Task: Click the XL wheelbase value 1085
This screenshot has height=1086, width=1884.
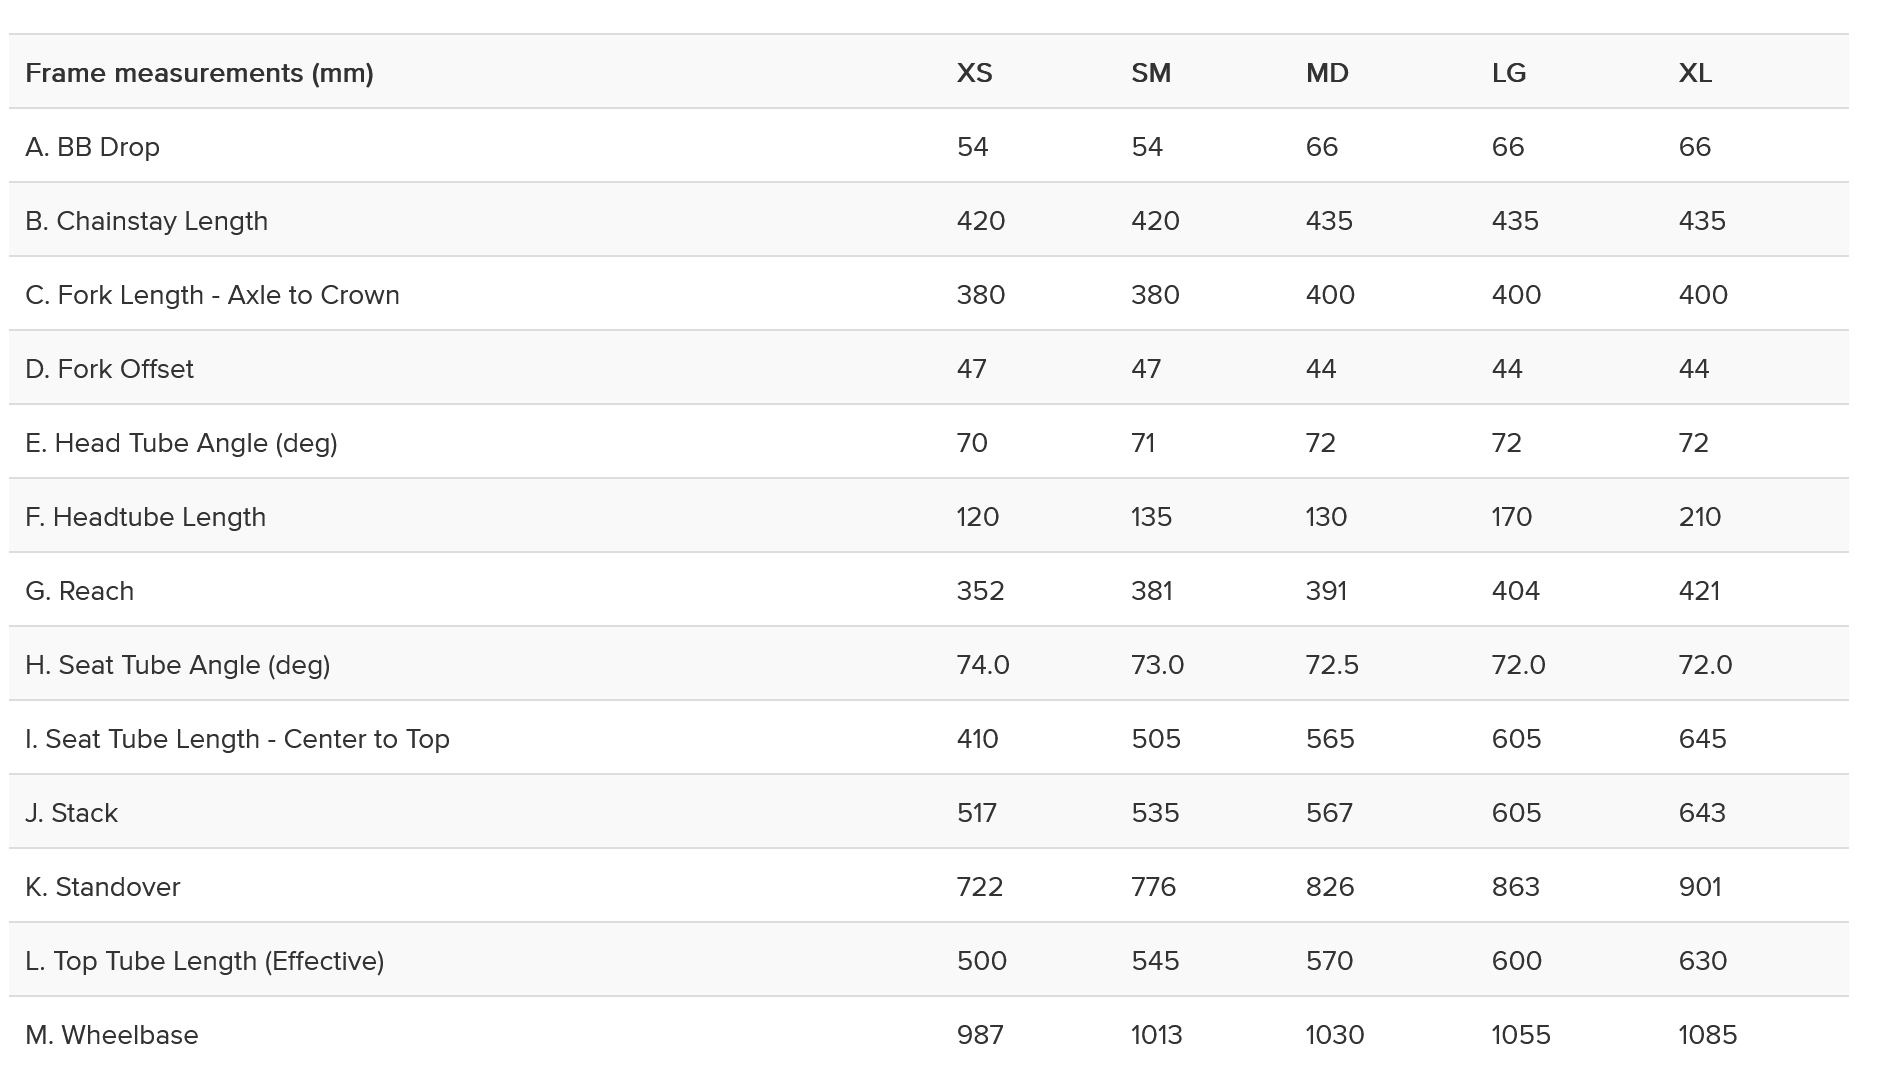Action: click(1707, 1035)
